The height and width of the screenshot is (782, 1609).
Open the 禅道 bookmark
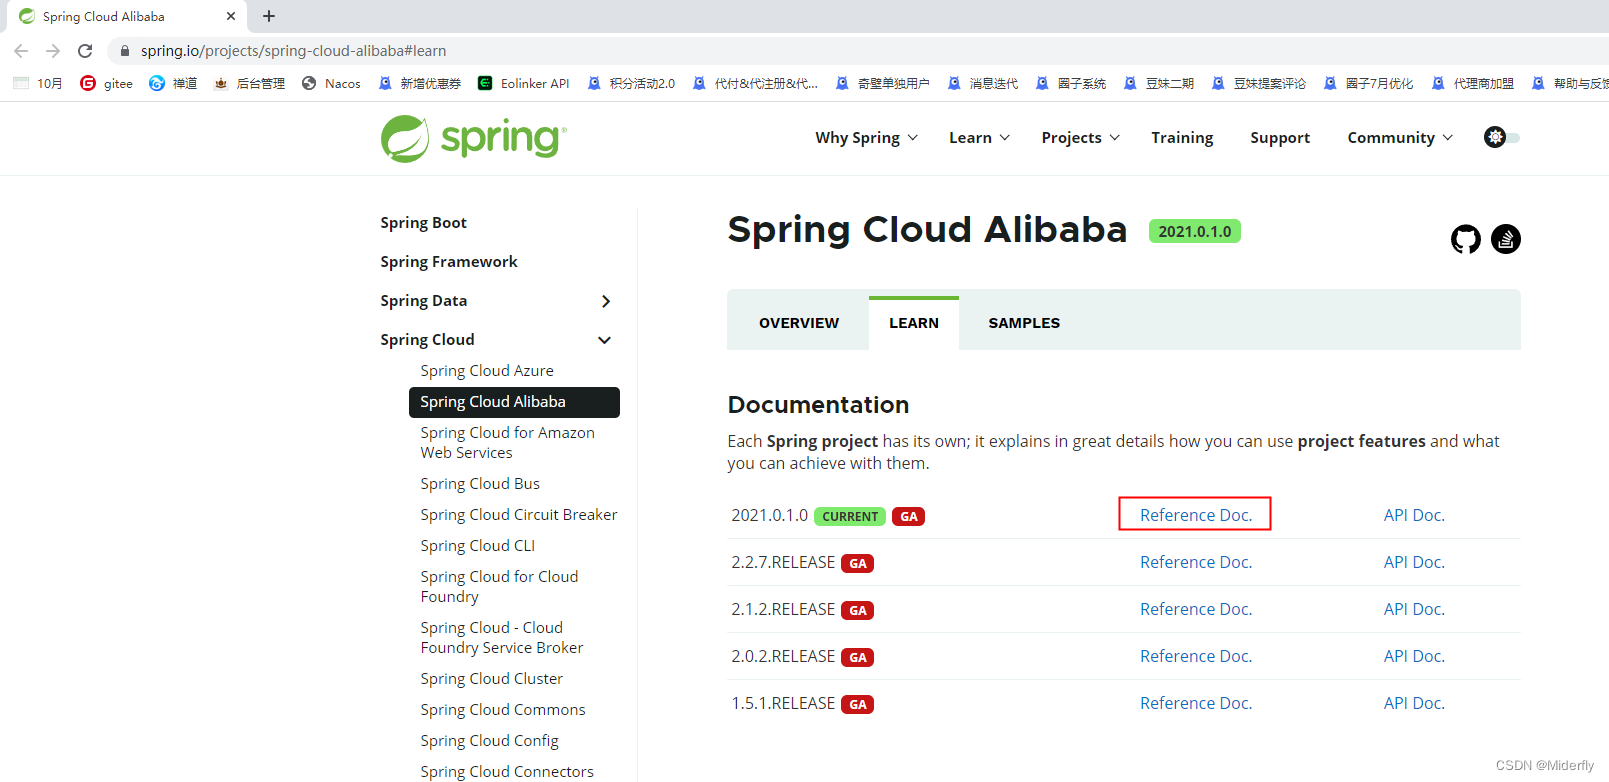click(173, 84)
